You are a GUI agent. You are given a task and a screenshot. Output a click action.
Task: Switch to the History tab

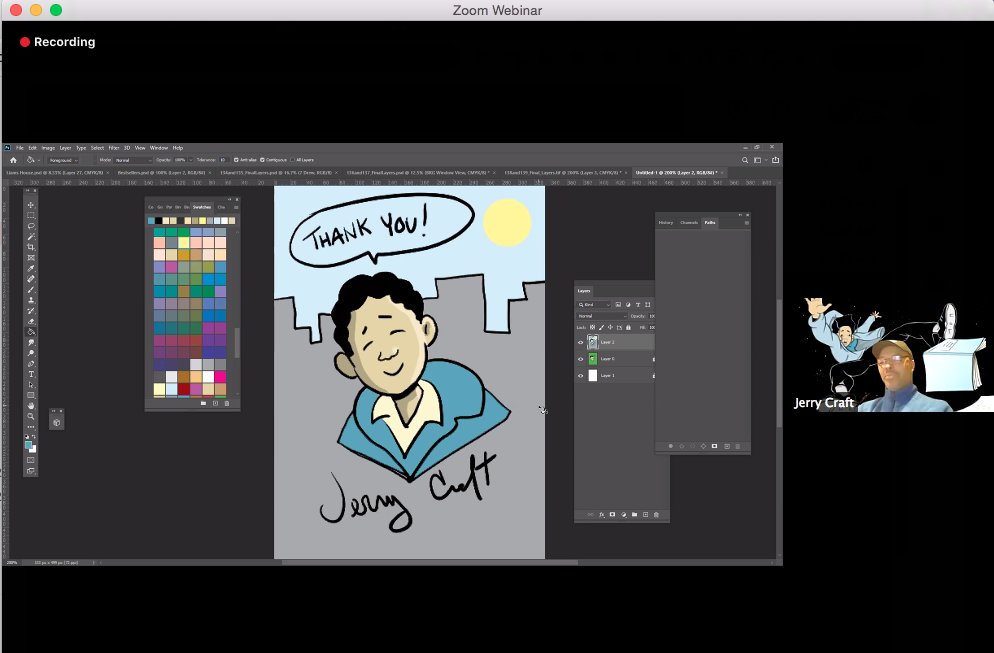coord(666,223)
